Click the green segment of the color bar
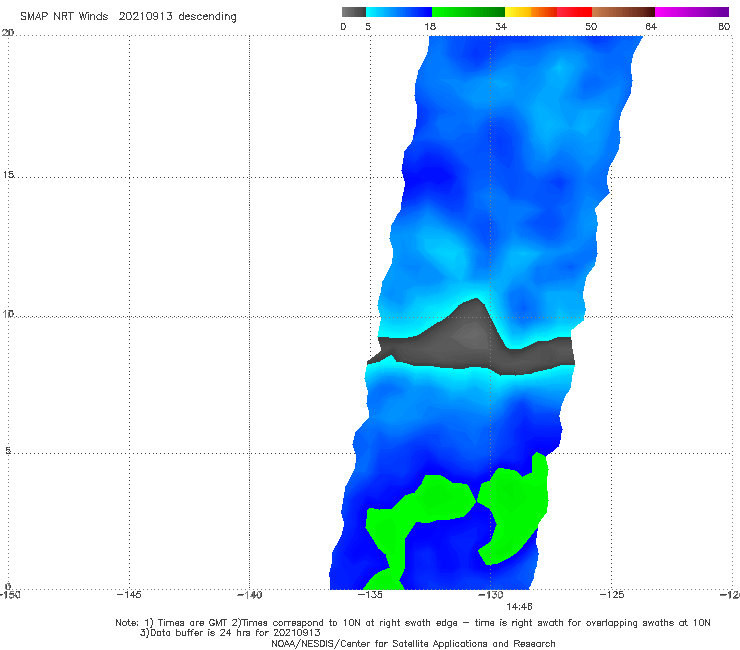 (468, 12)
